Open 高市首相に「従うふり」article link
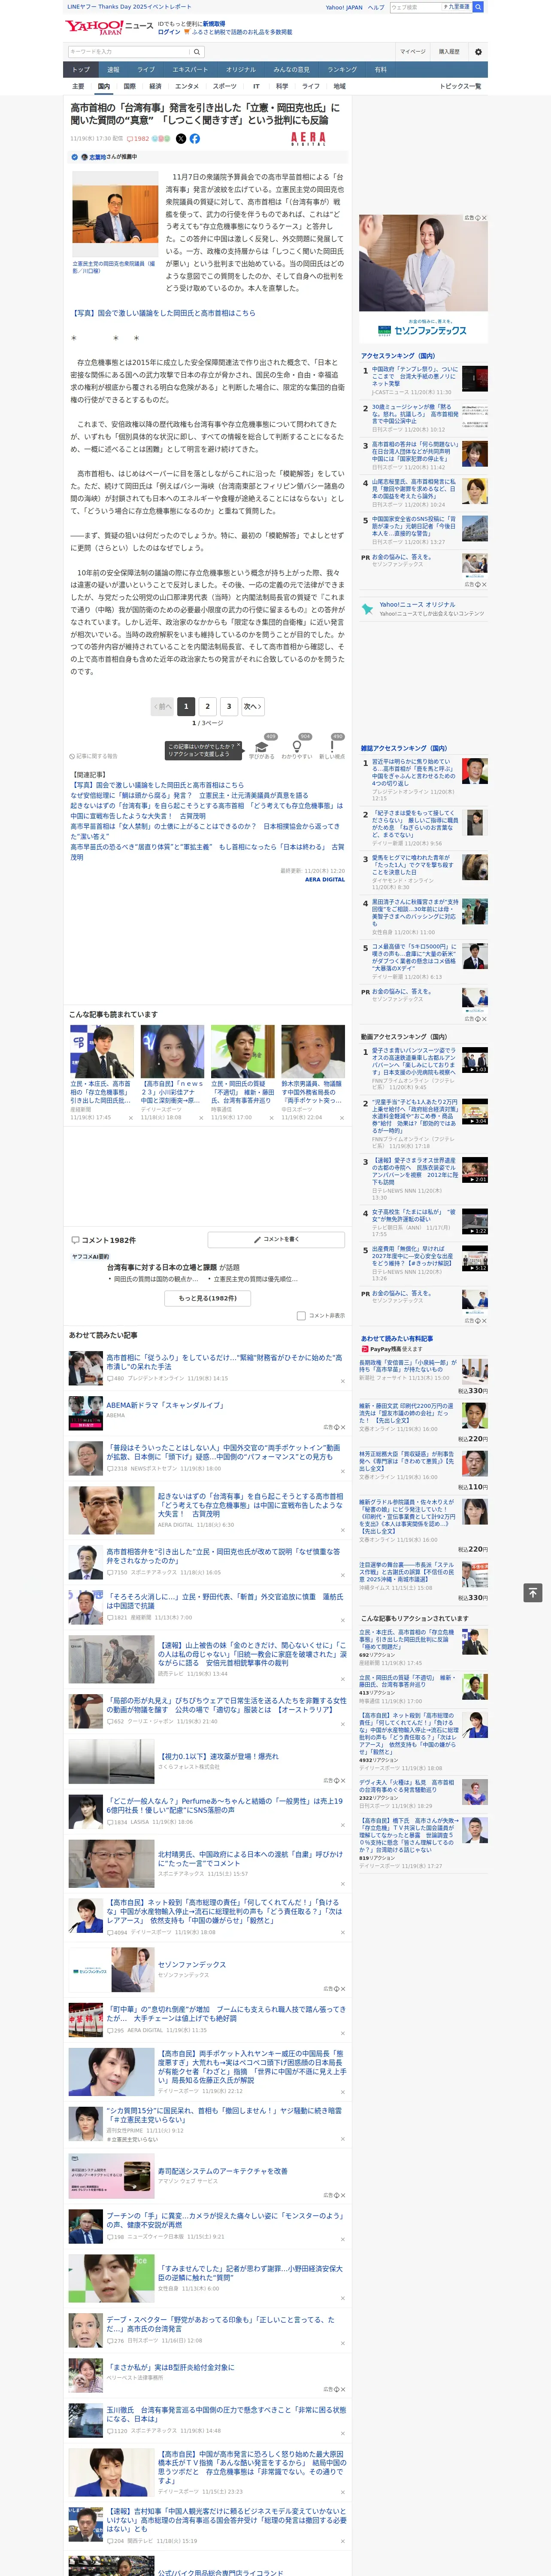The image size is (551, 2576). tap(224, 1362)
